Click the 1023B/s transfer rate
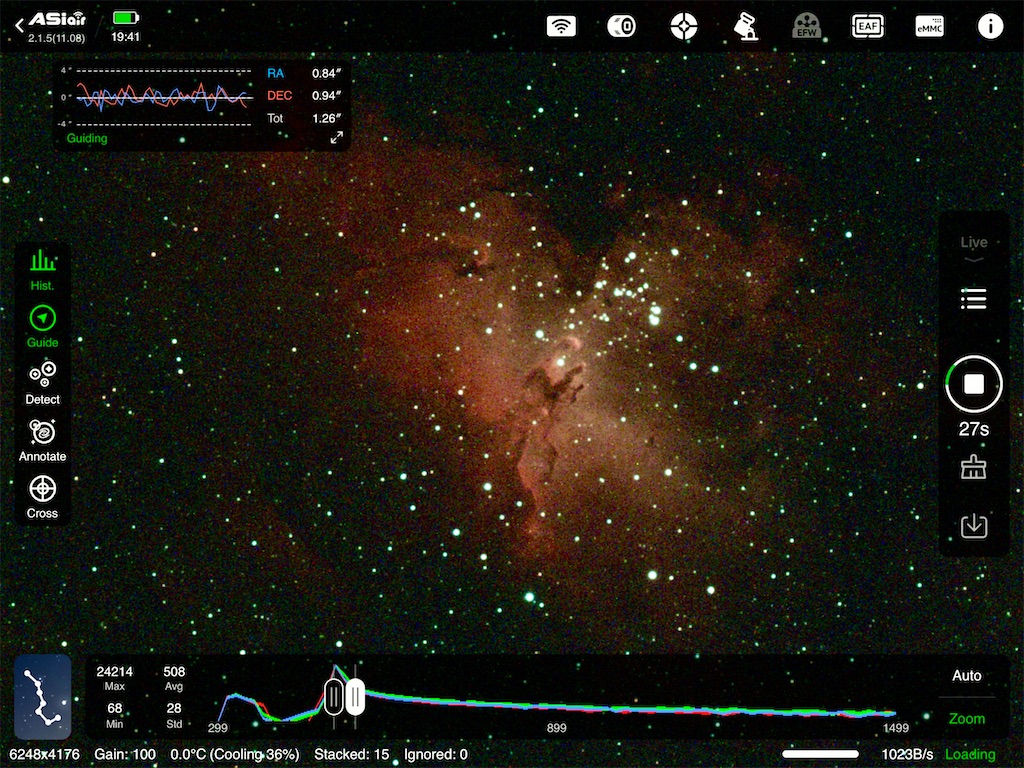This screenshot has height=768, width=1024. click(907, 755)
